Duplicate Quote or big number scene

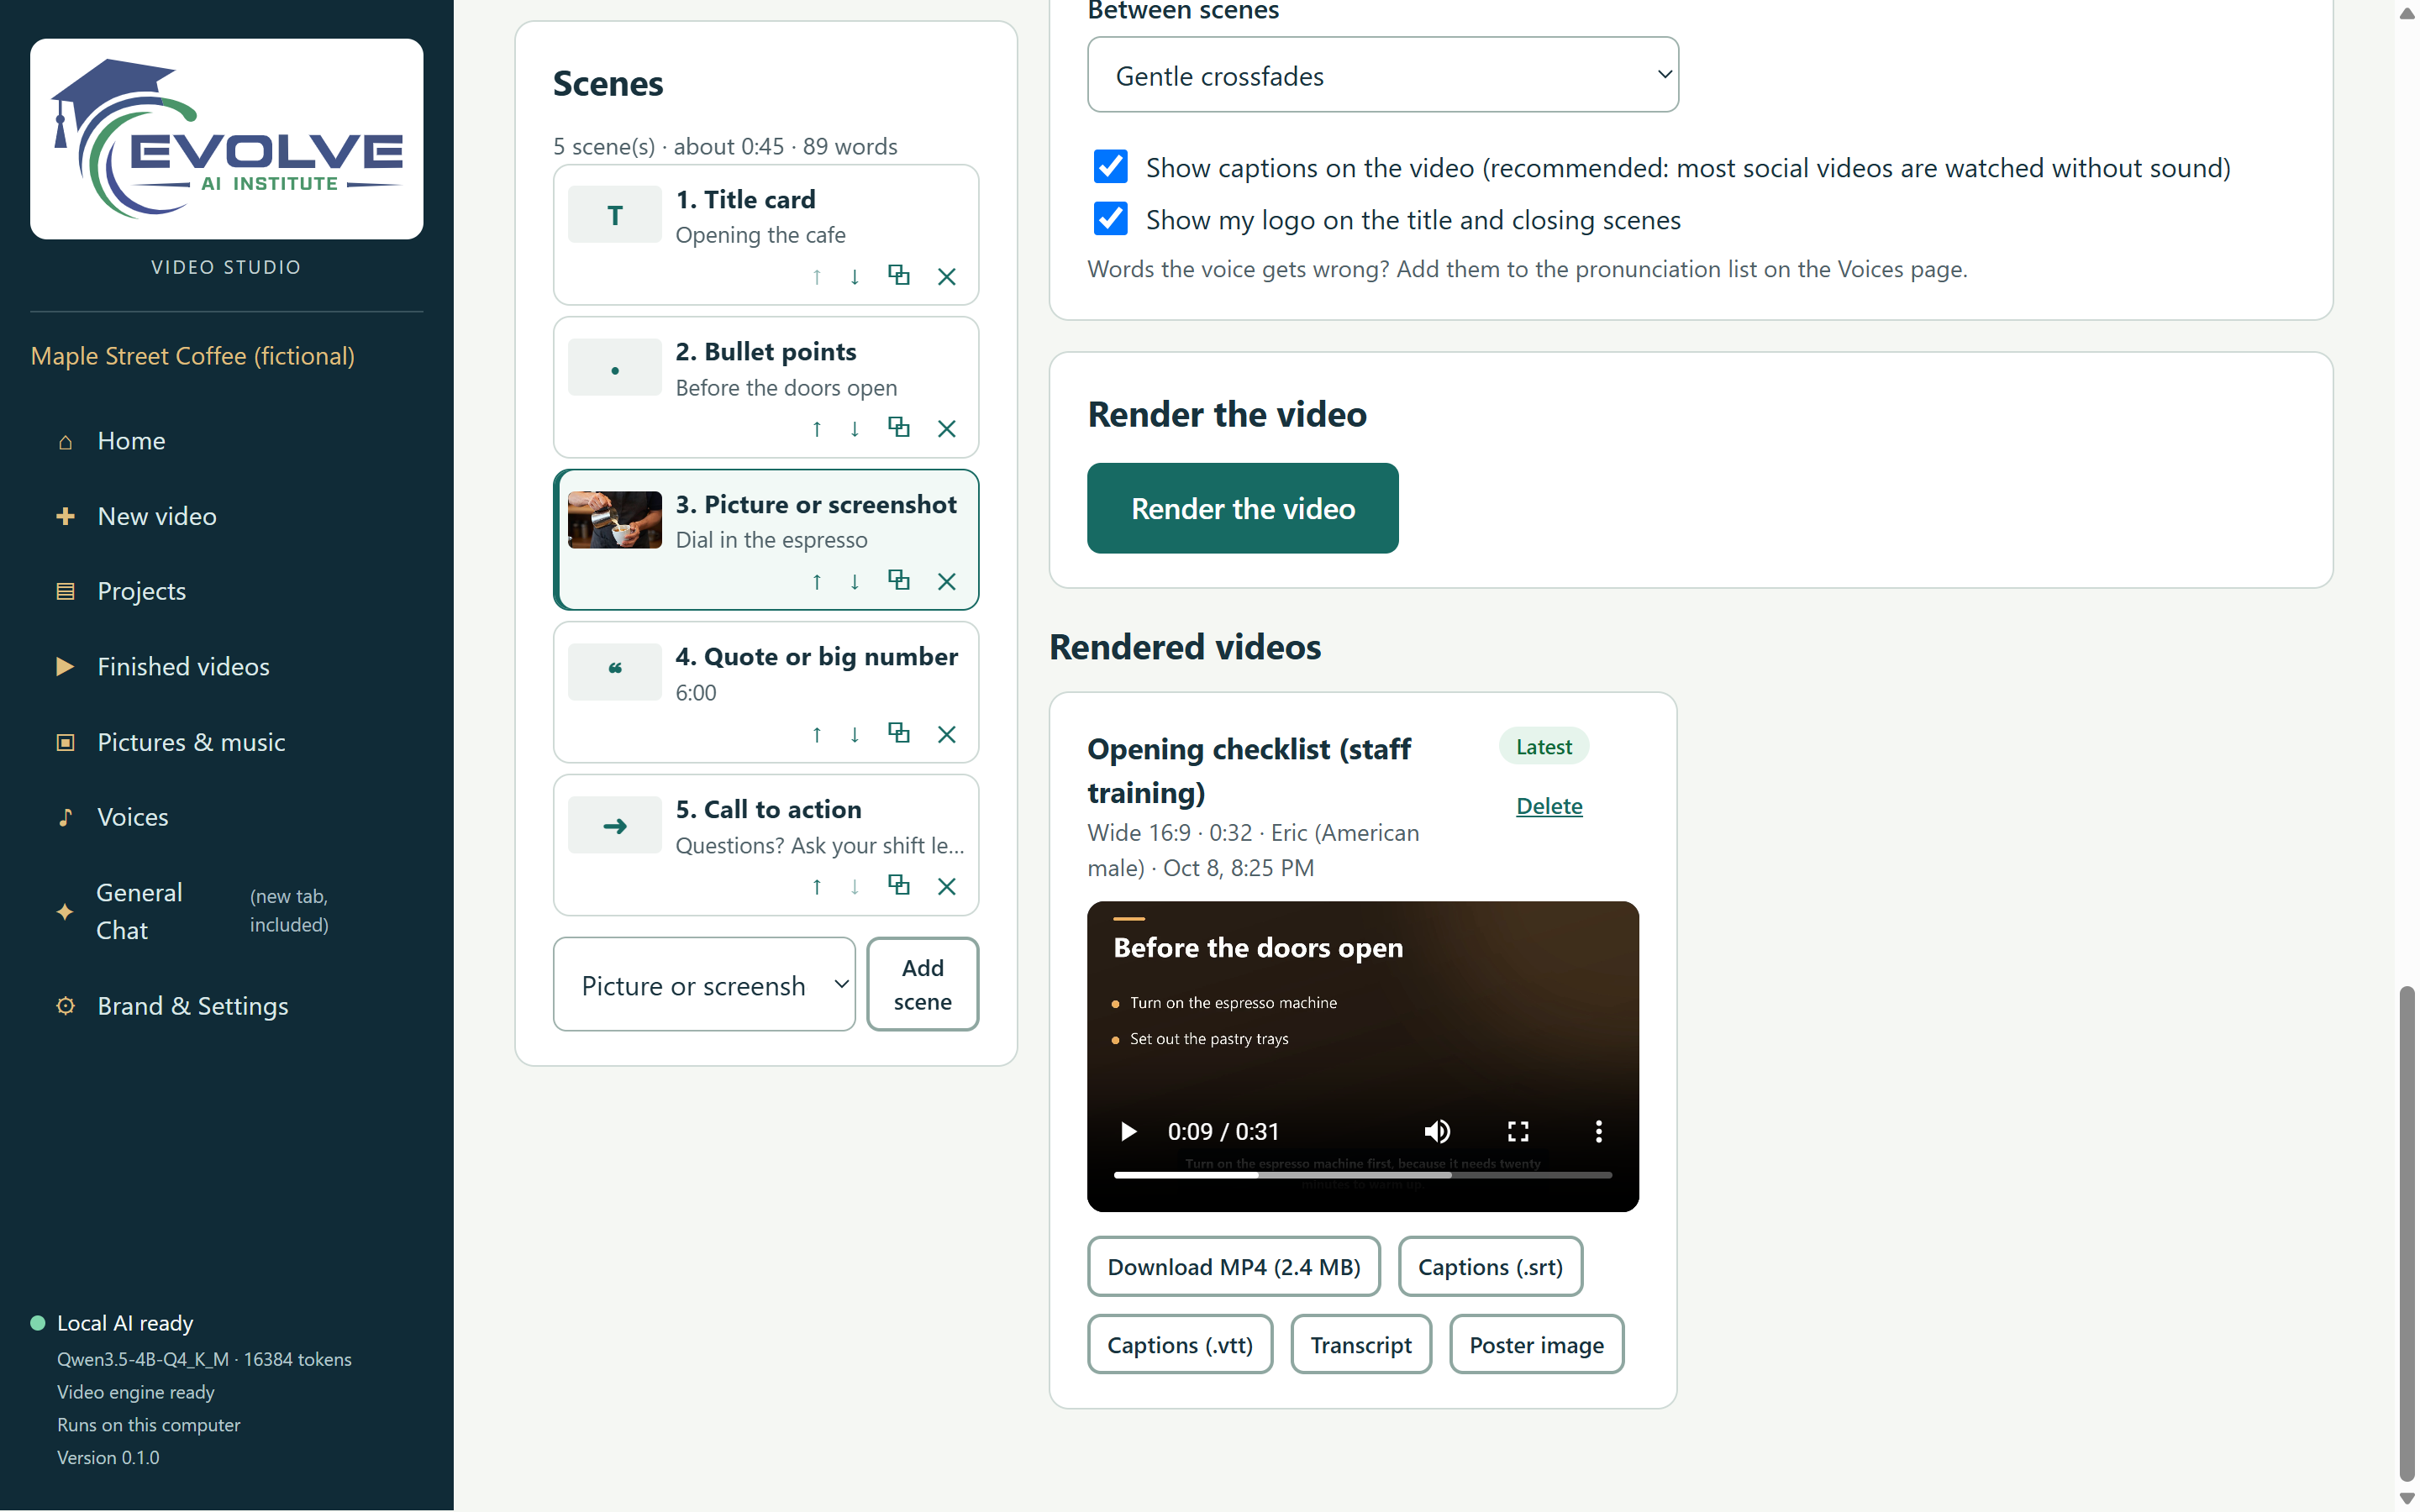[x=899, y=734]
